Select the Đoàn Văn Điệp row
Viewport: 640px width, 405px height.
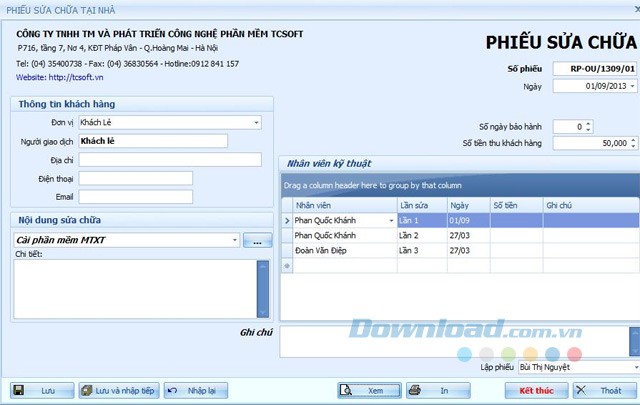(x=340, y=251)
